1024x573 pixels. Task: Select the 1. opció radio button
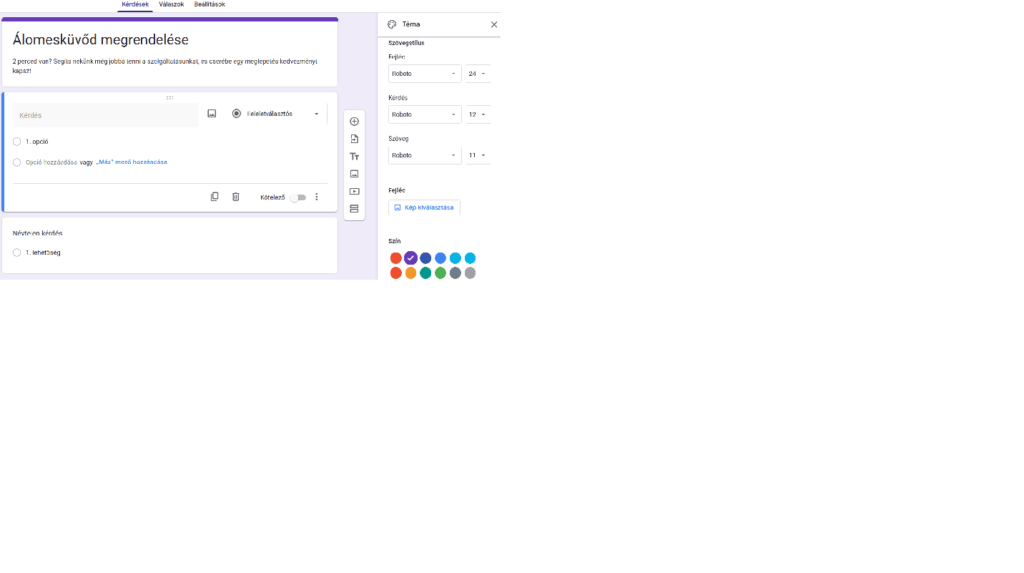(17, 141)
